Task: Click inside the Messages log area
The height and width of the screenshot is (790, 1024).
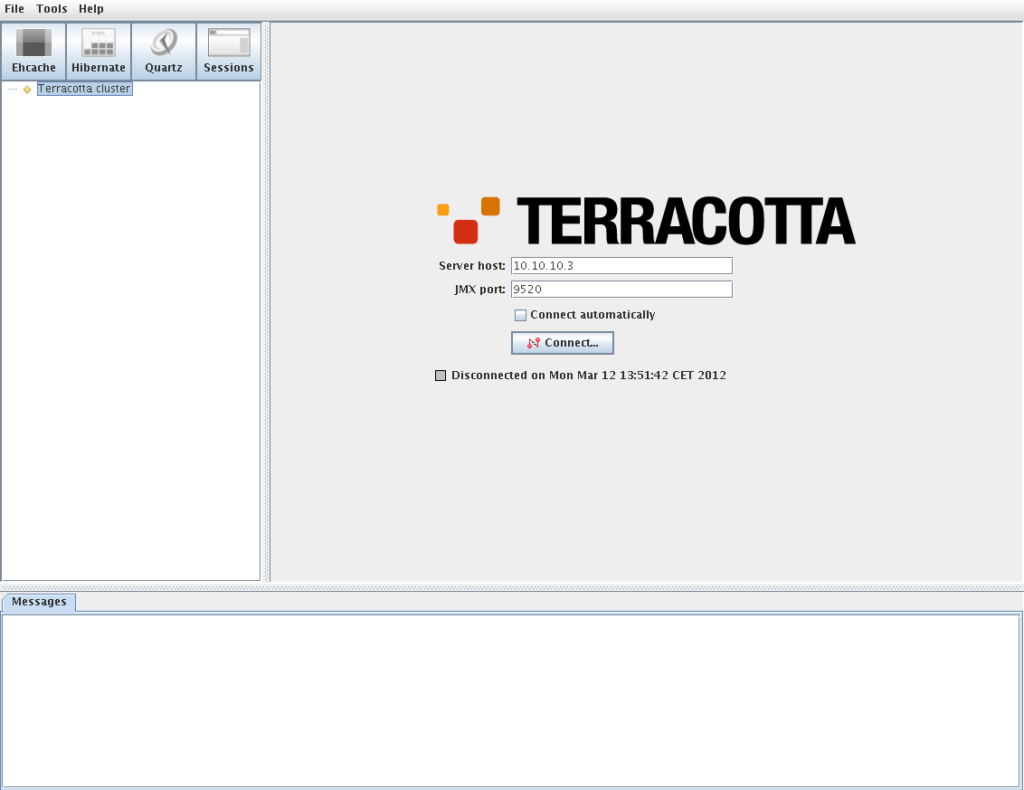Action: point(511,700)
